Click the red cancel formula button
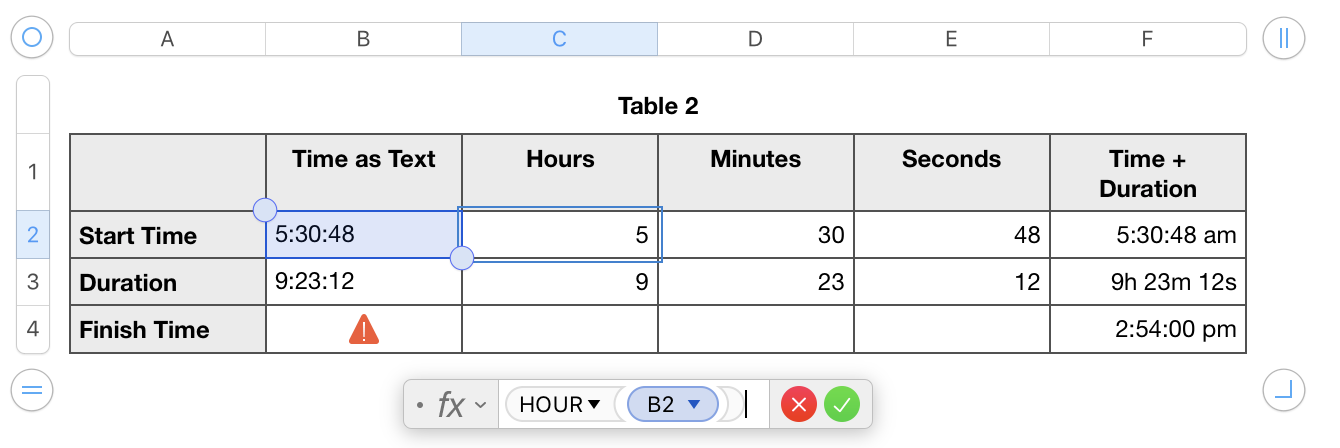The width and height of the screenshot is (1340, 448). 798,405
